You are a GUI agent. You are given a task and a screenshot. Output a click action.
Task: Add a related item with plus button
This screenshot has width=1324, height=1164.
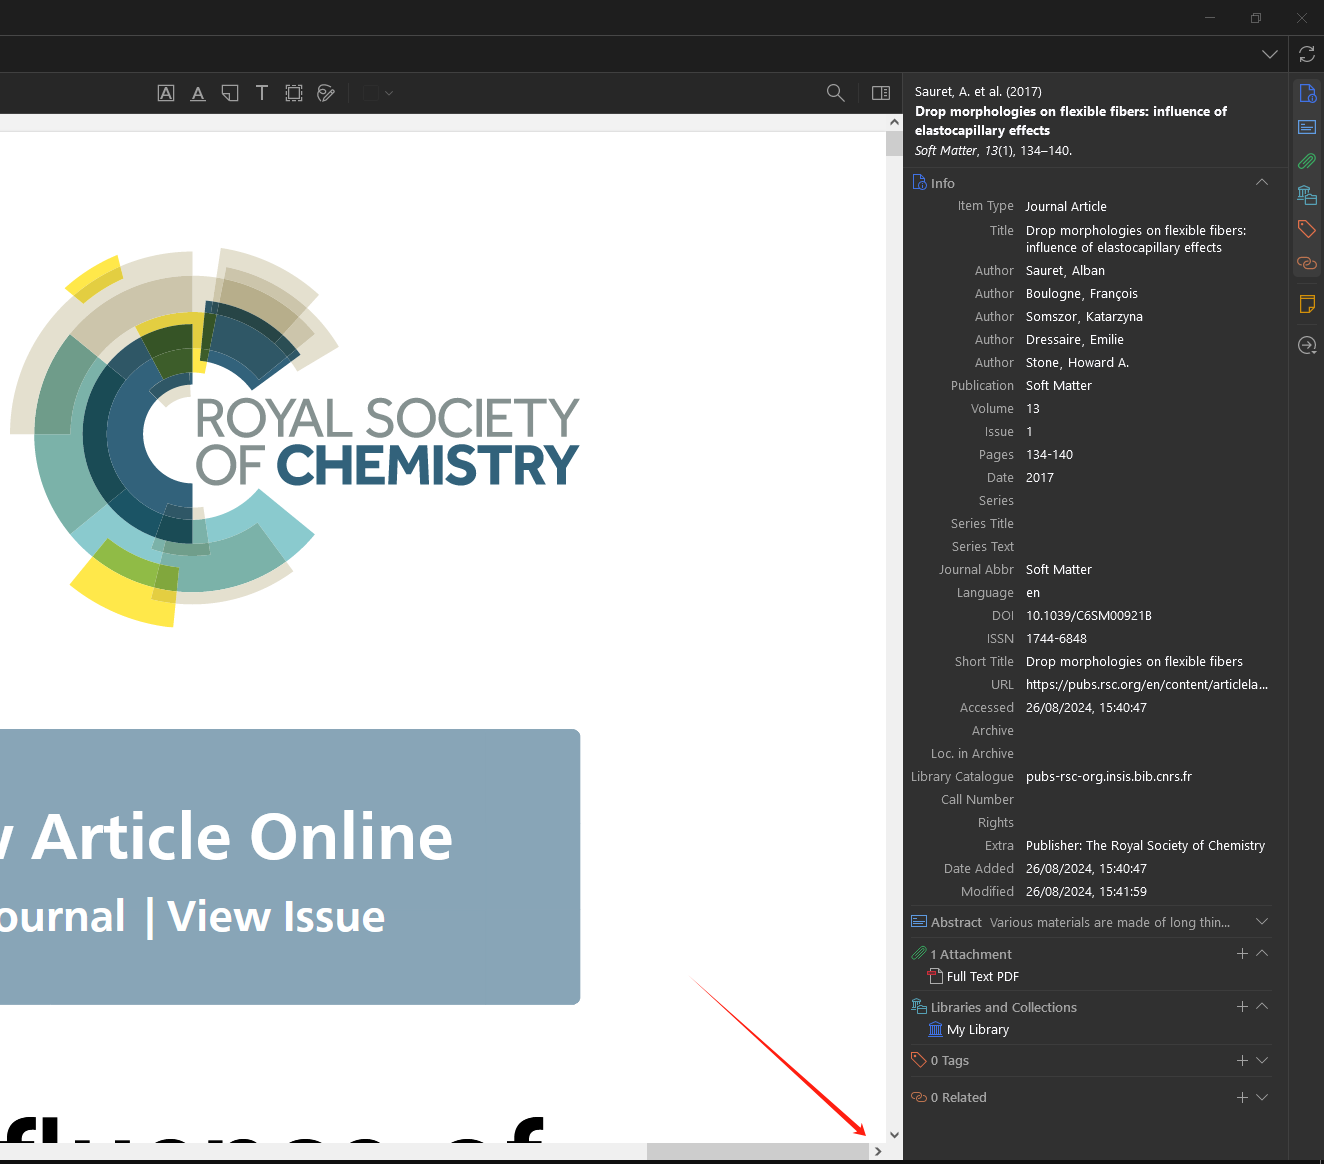coord(1242,1097)
